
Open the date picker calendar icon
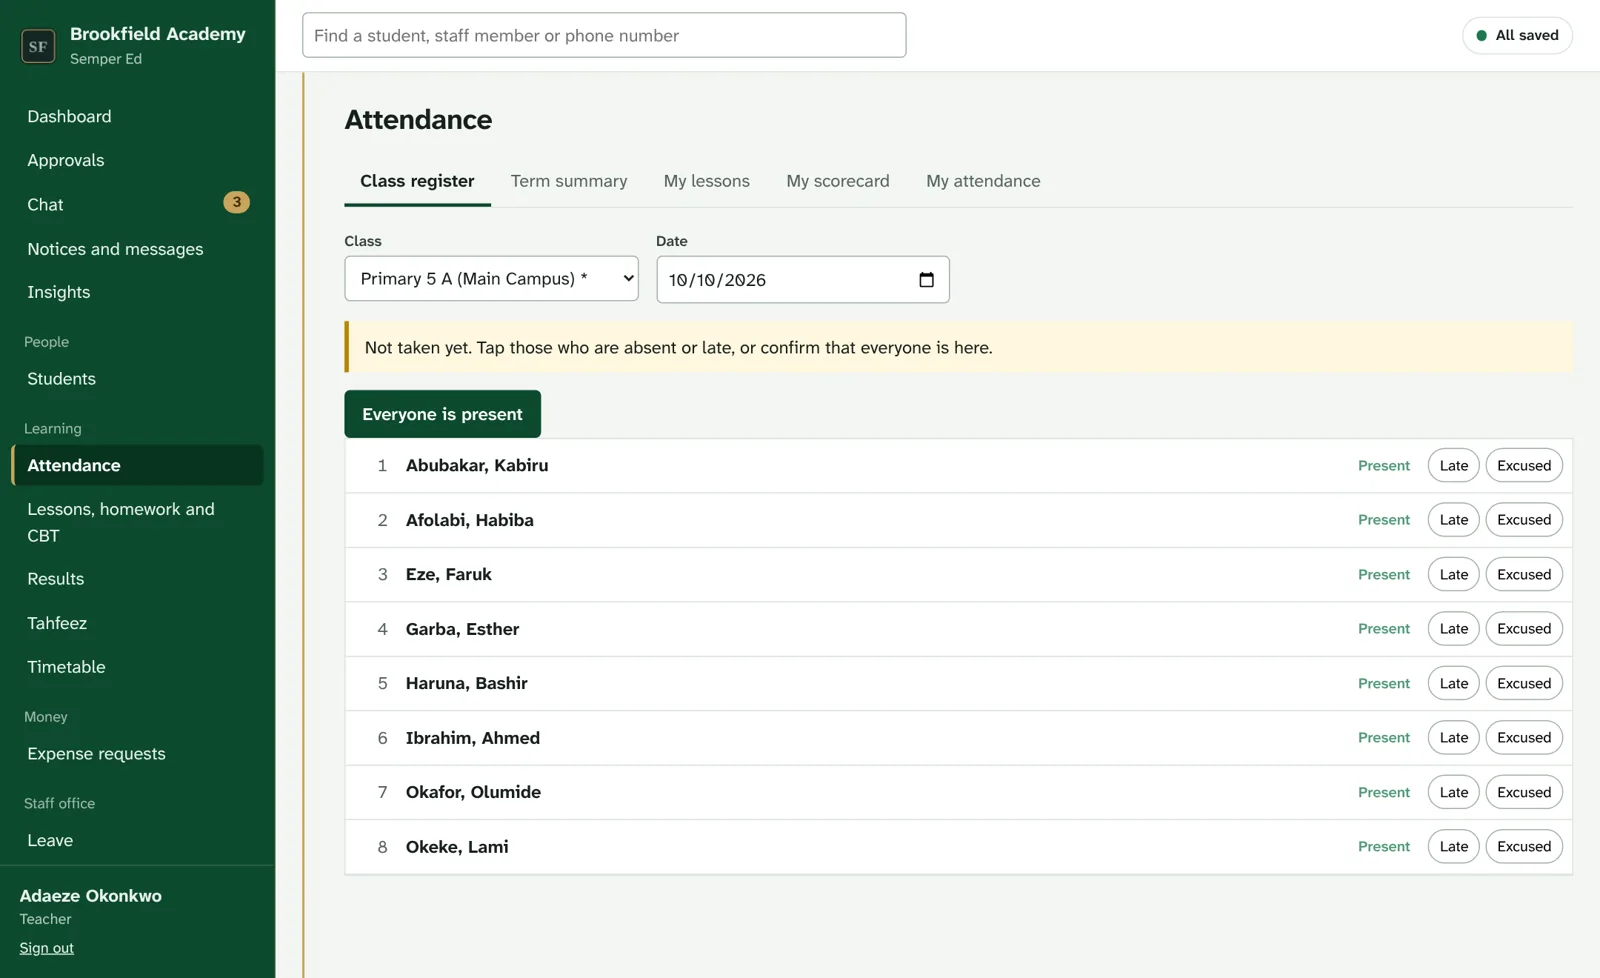point(926,280)
